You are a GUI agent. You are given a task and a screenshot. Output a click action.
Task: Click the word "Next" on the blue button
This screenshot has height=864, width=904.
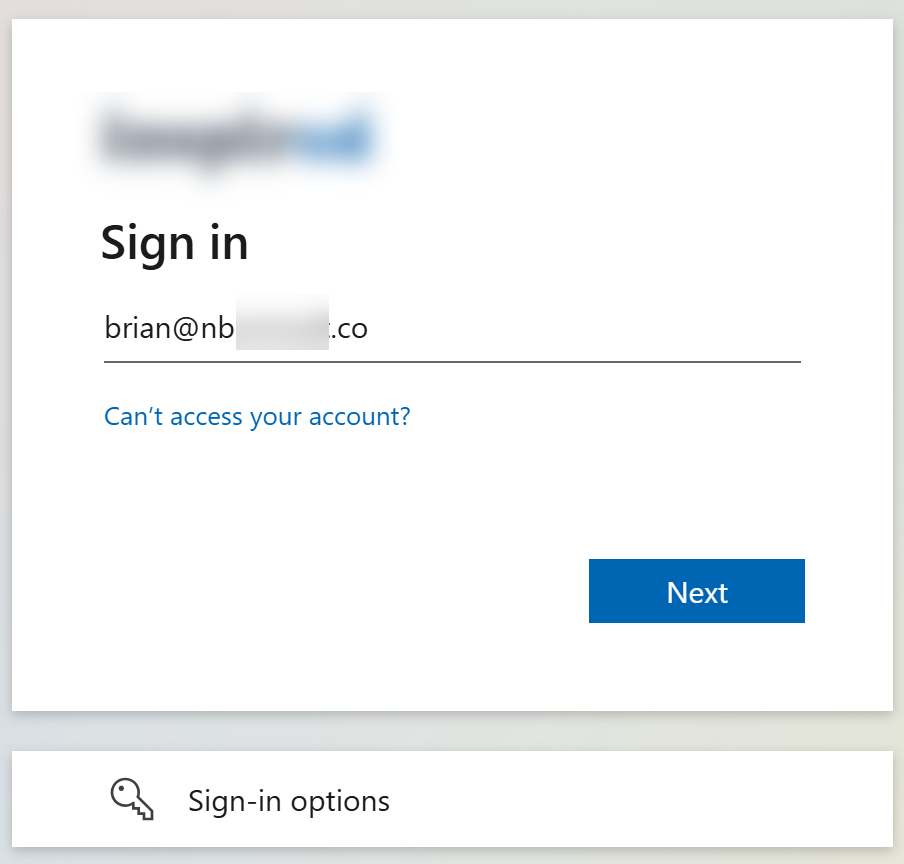pyautogui.click(x=697, y=592)
